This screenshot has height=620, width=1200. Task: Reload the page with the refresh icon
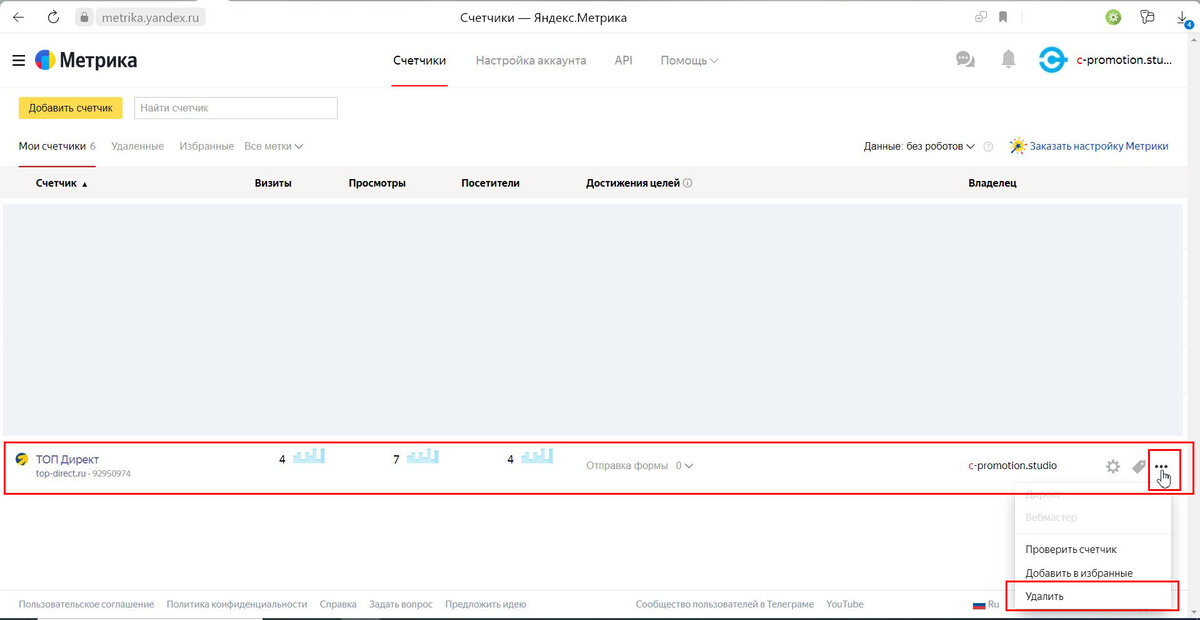53,17
